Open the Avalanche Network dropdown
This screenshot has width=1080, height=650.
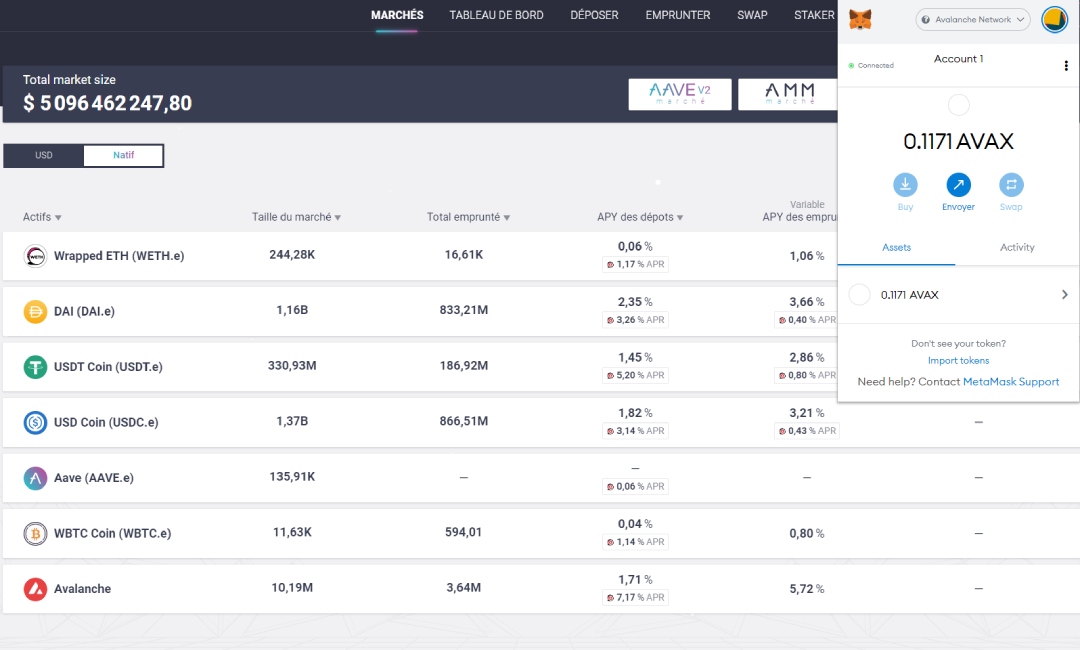point(973,19)
